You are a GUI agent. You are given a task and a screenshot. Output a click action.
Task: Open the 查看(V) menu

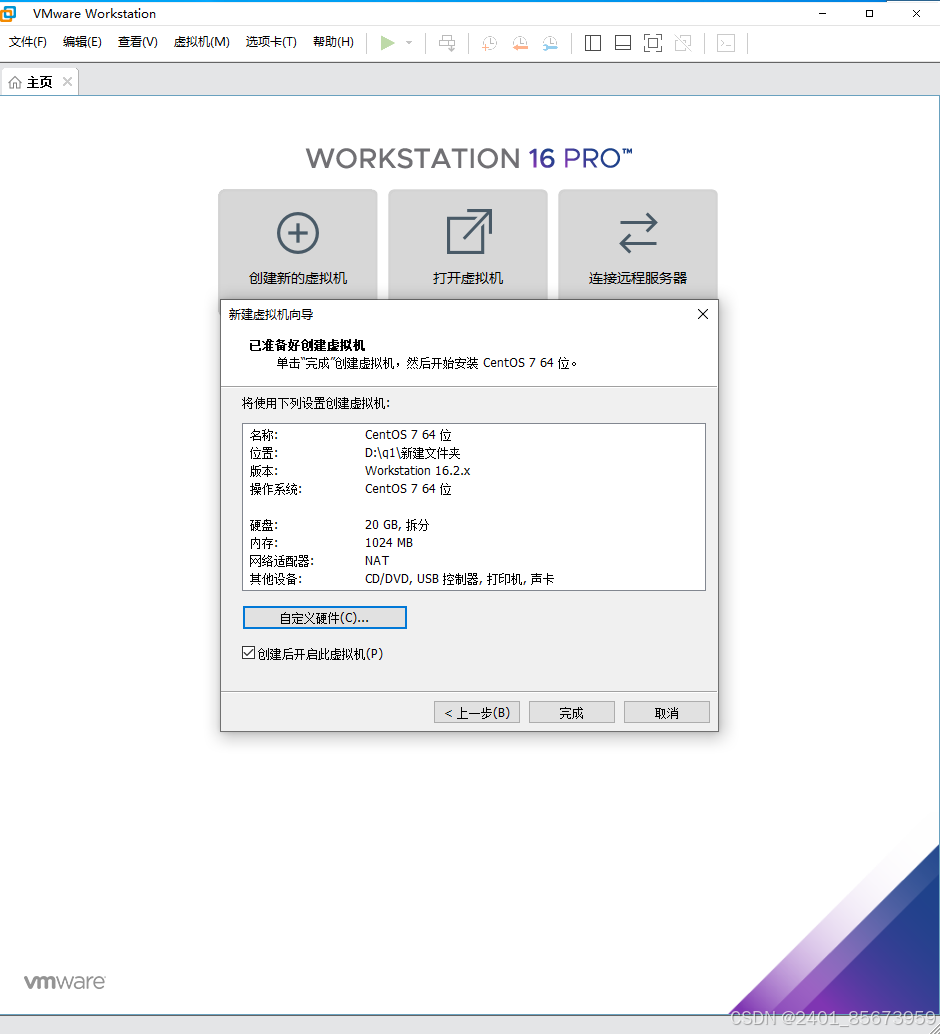click(138, 42)
